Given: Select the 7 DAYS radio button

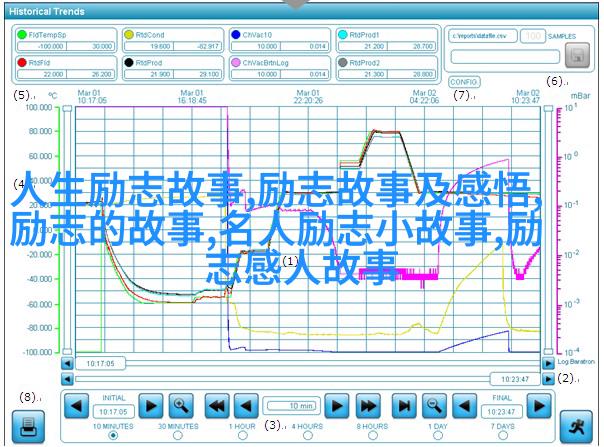Looking at the screenshot, I should (503, 436).
